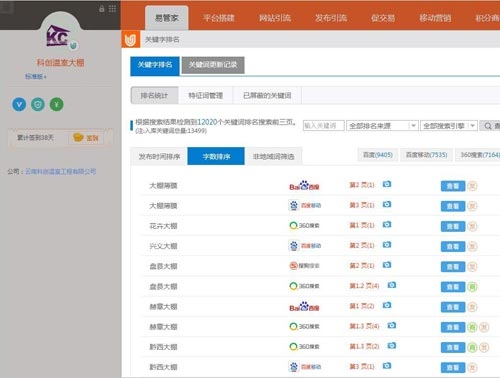
Task: Switch to the 已屏蔽的关键词 sub-tab
Action: (267, 96)
